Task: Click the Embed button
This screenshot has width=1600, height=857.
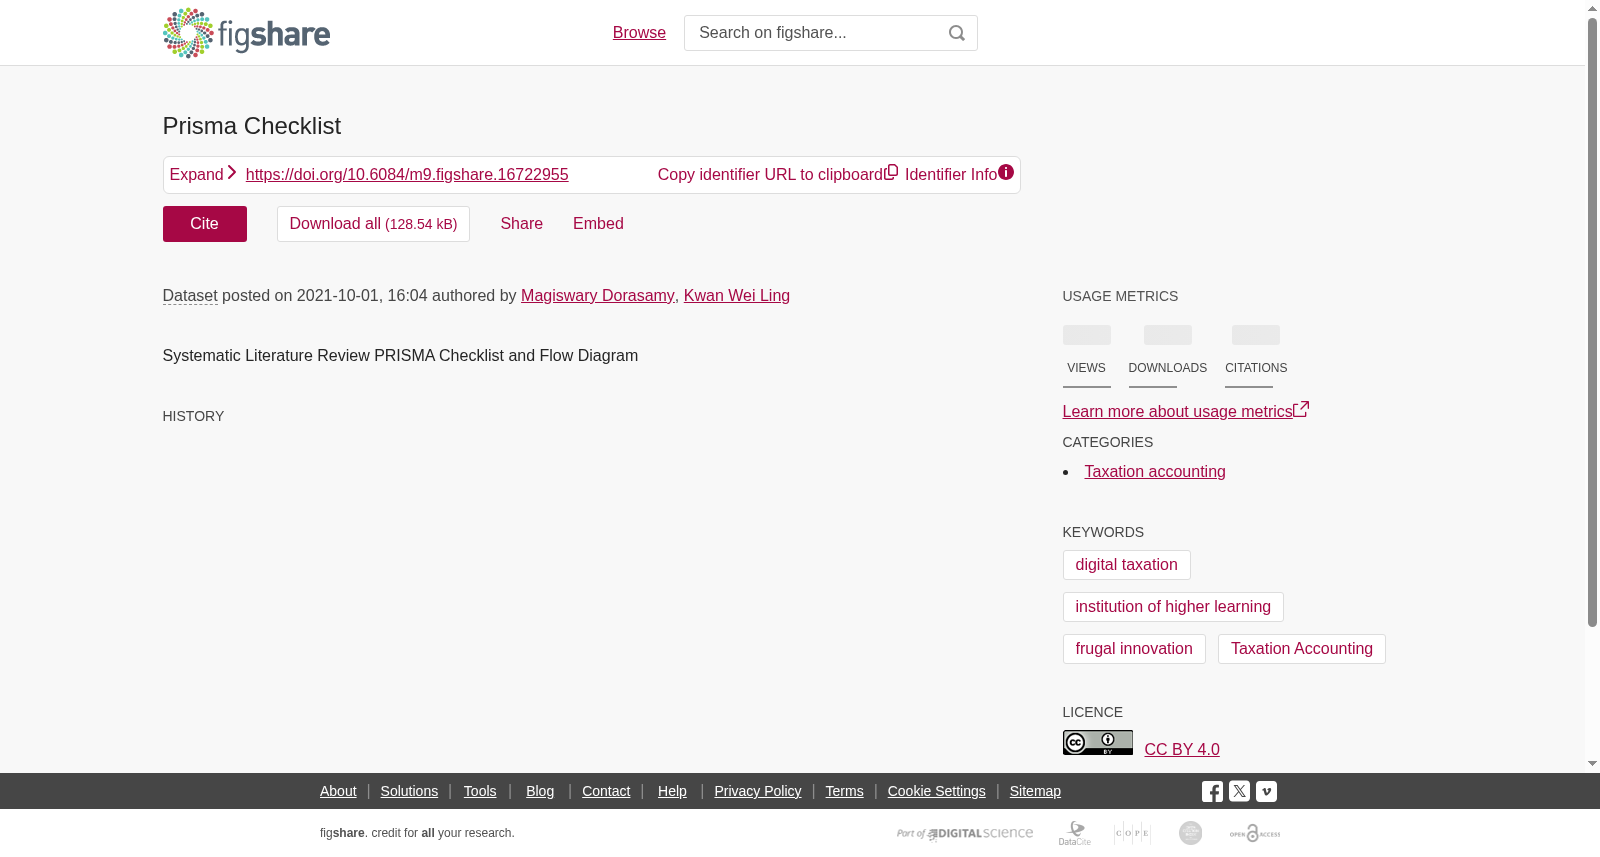Action: click(598, 224)
